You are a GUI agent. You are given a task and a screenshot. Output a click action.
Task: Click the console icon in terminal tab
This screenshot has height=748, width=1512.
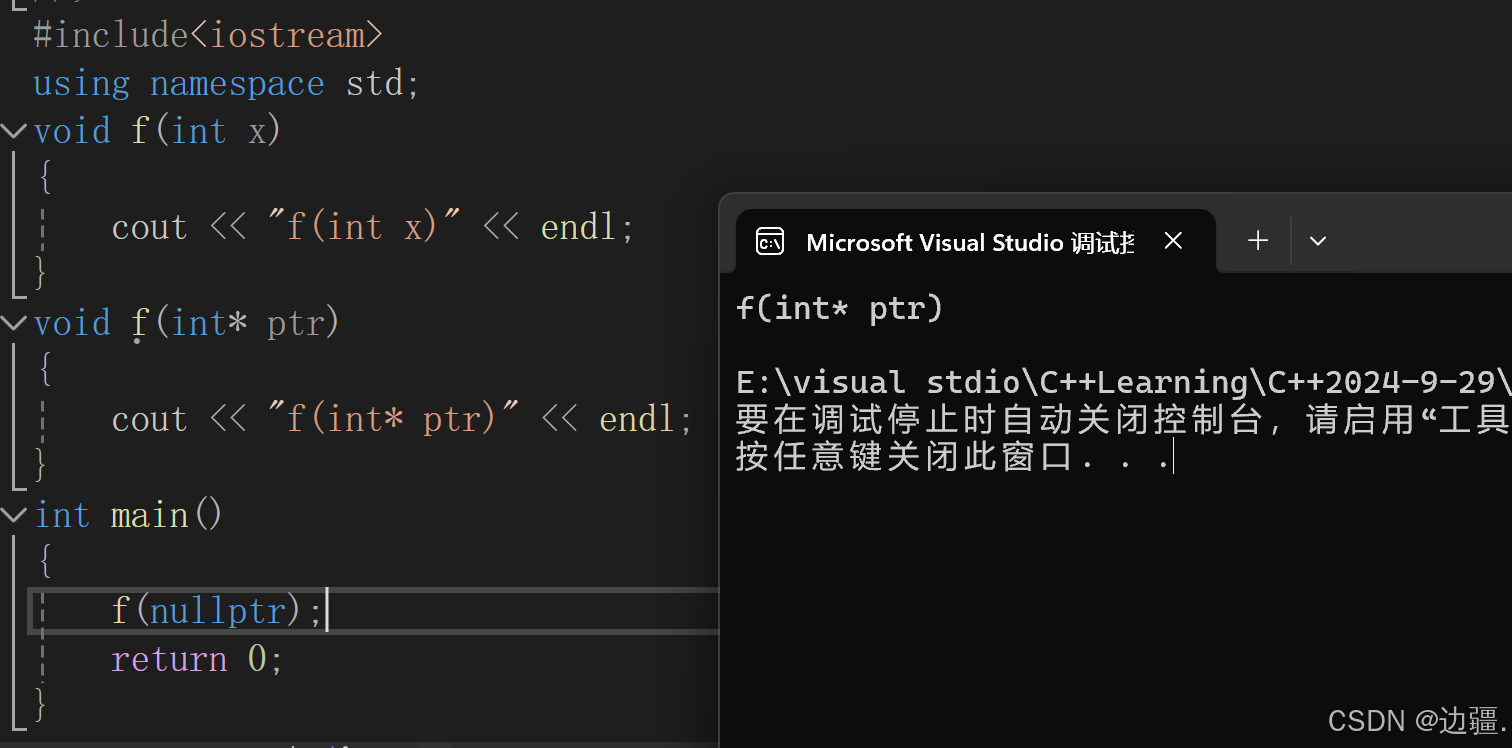coord(770,242)
